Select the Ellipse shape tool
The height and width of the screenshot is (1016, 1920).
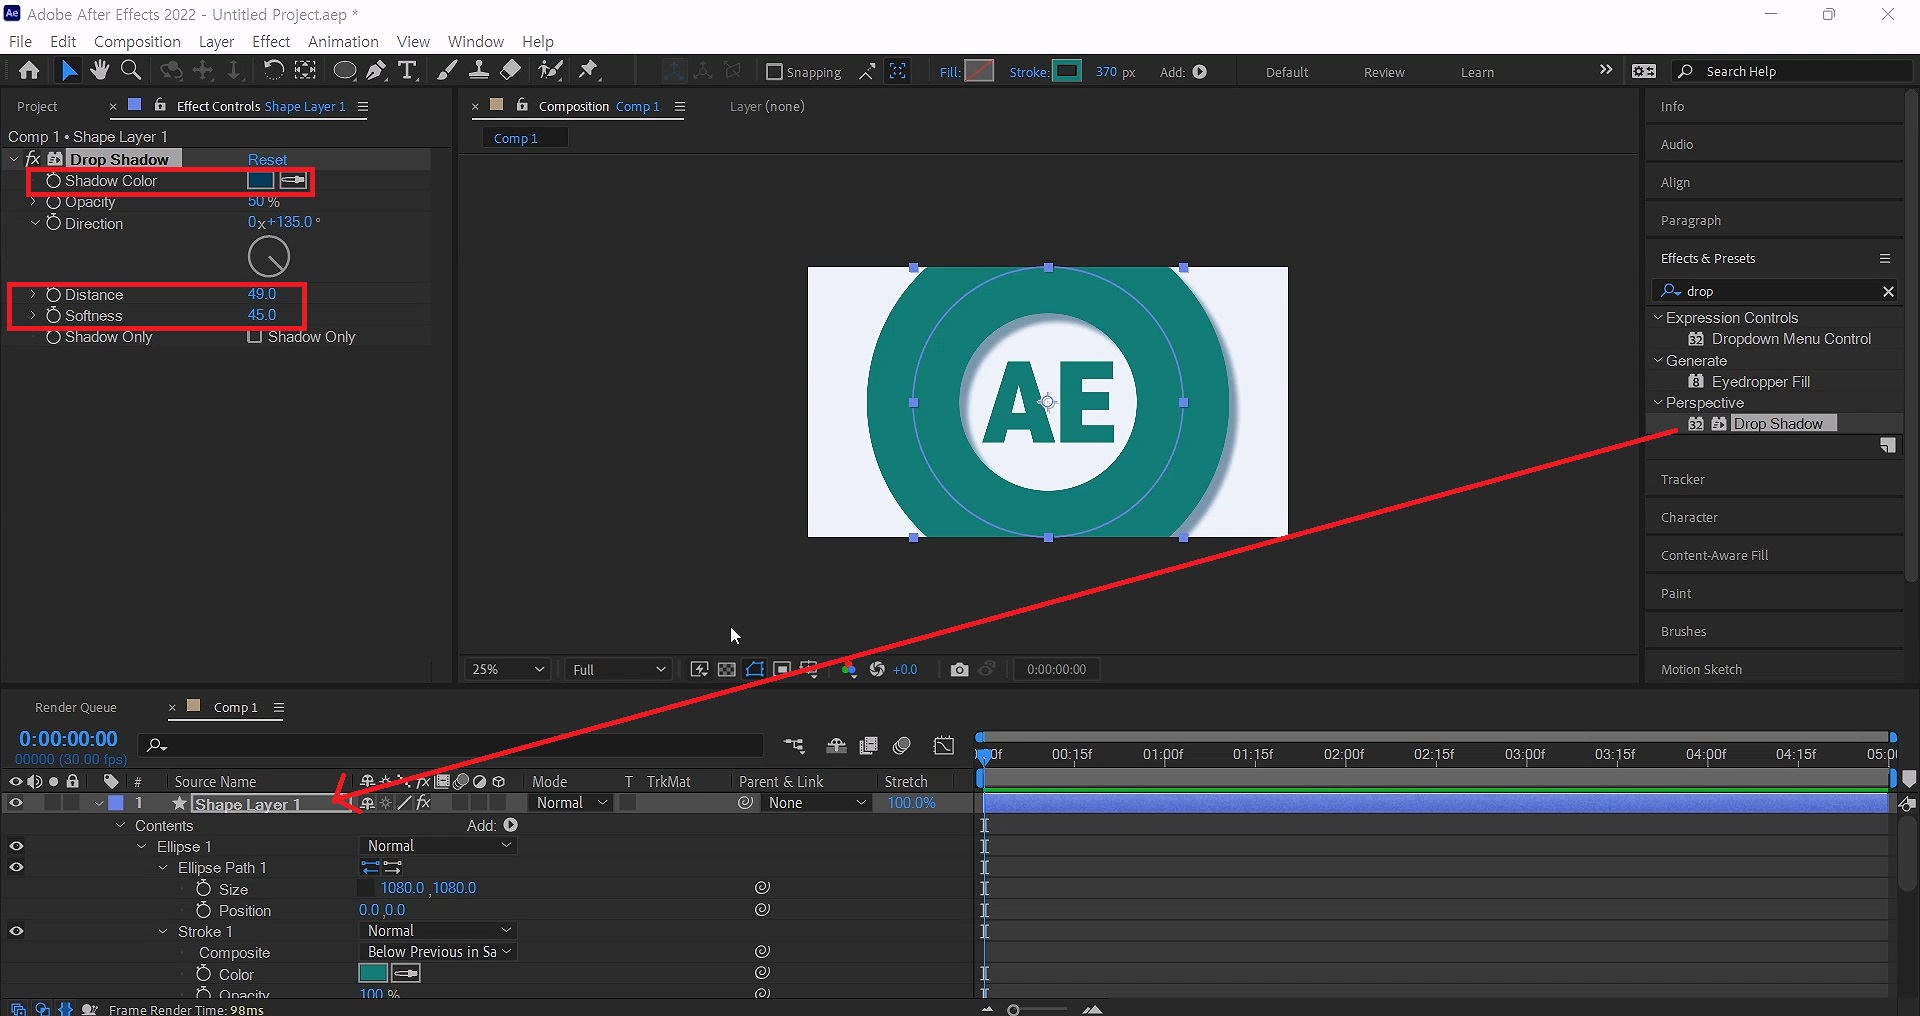344,70
